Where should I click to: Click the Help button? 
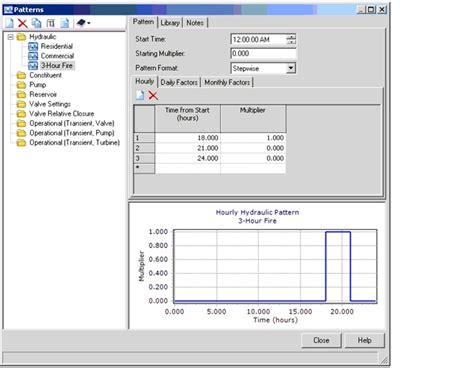click(x=365, y=340)
